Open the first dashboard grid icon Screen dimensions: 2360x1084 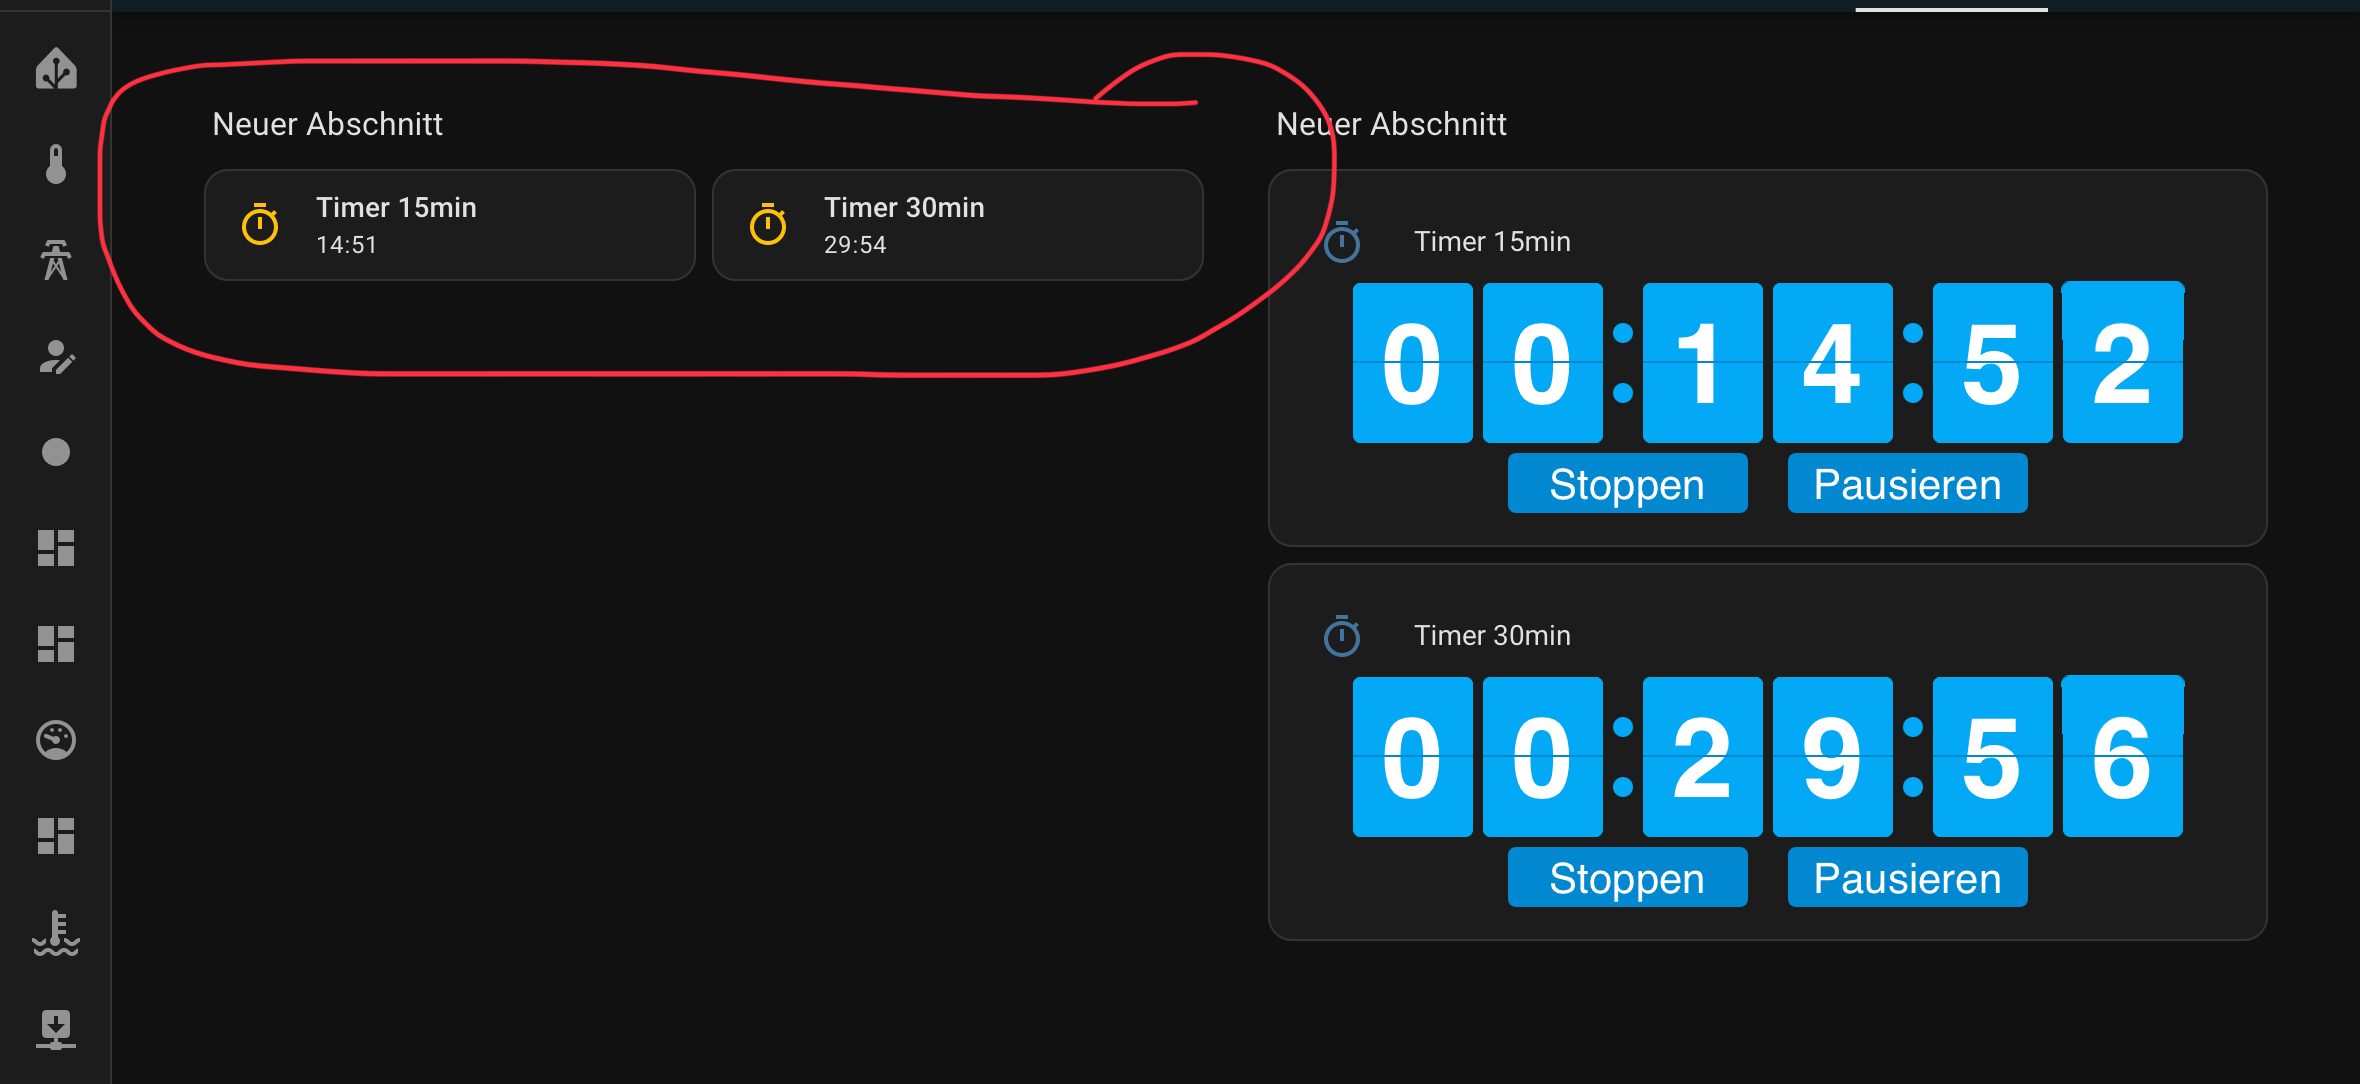pos(56,548)
